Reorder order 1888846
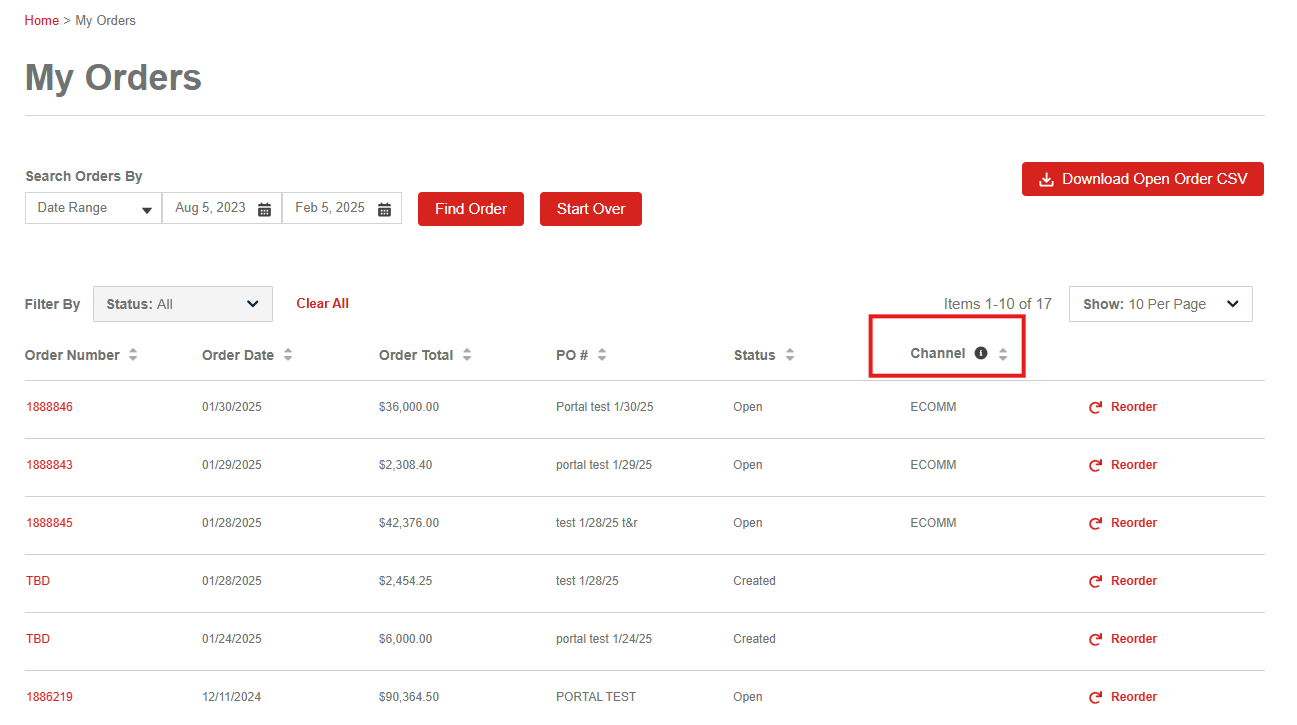1297x725 pixels. point(1123,407)
